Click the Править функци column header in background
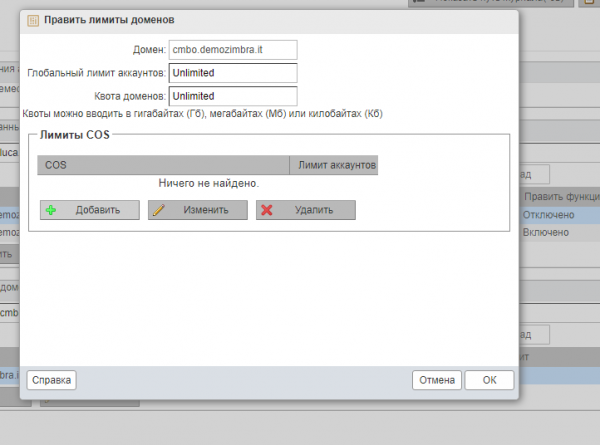Image resolution: width=600 pixels, height=445 pixels. point(560,197)
